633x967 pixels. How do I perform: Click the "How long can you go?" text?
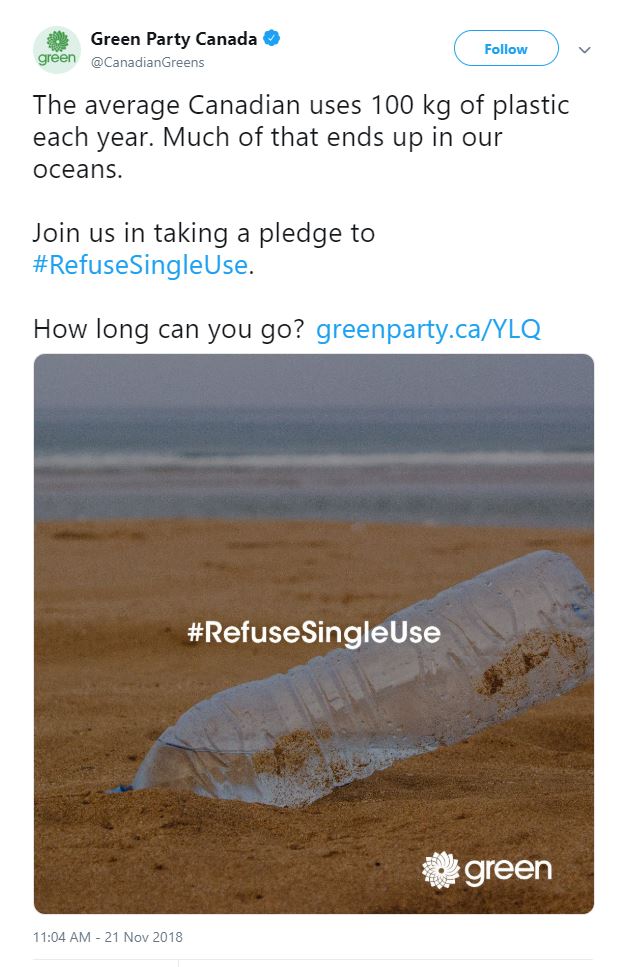pyautogui.click(x=168, y=329)
